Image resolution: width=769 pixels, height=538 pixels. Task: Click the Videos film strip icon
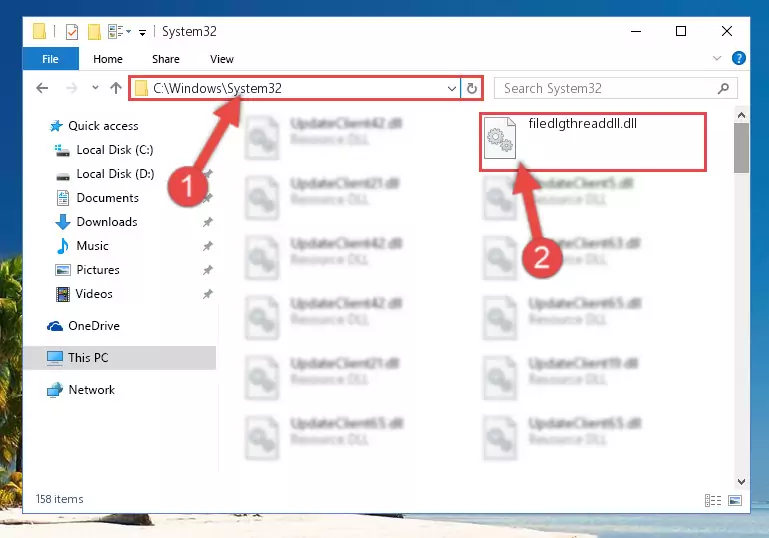(63, 294)
